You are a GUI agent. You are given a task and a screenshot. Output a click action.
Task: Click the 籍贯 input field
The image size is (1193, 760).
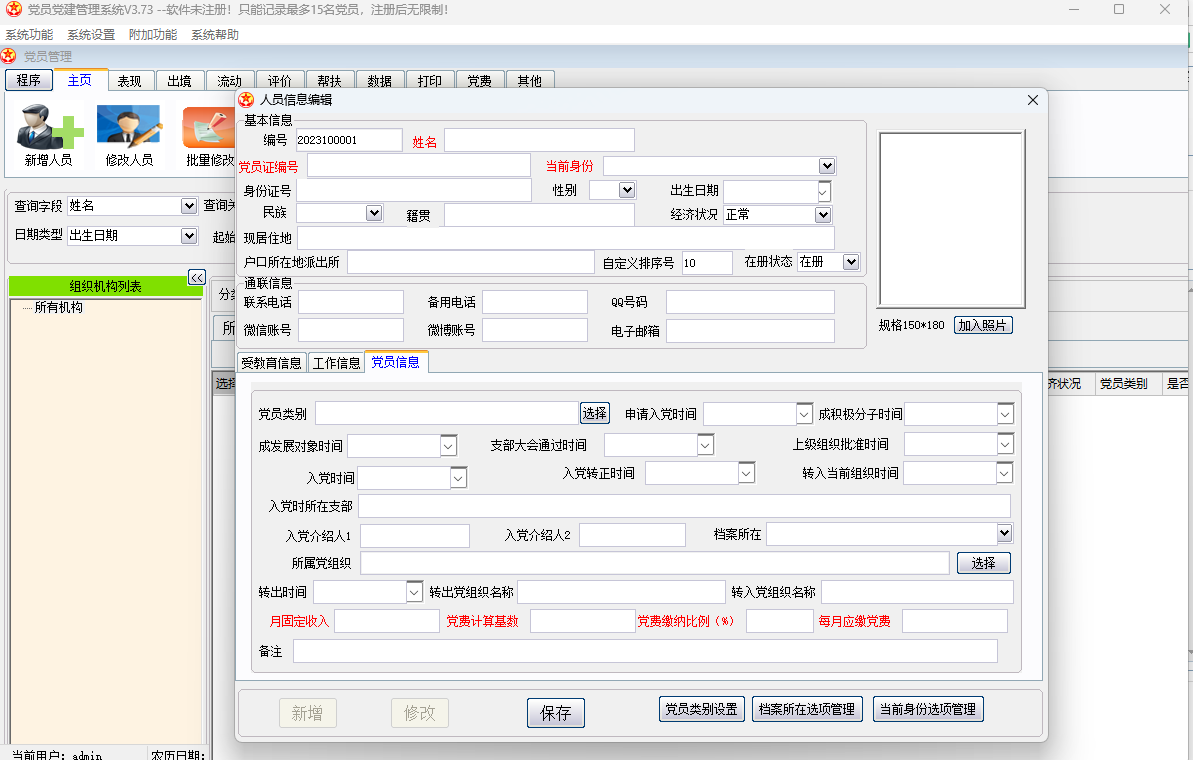click(x=539, y=215)
